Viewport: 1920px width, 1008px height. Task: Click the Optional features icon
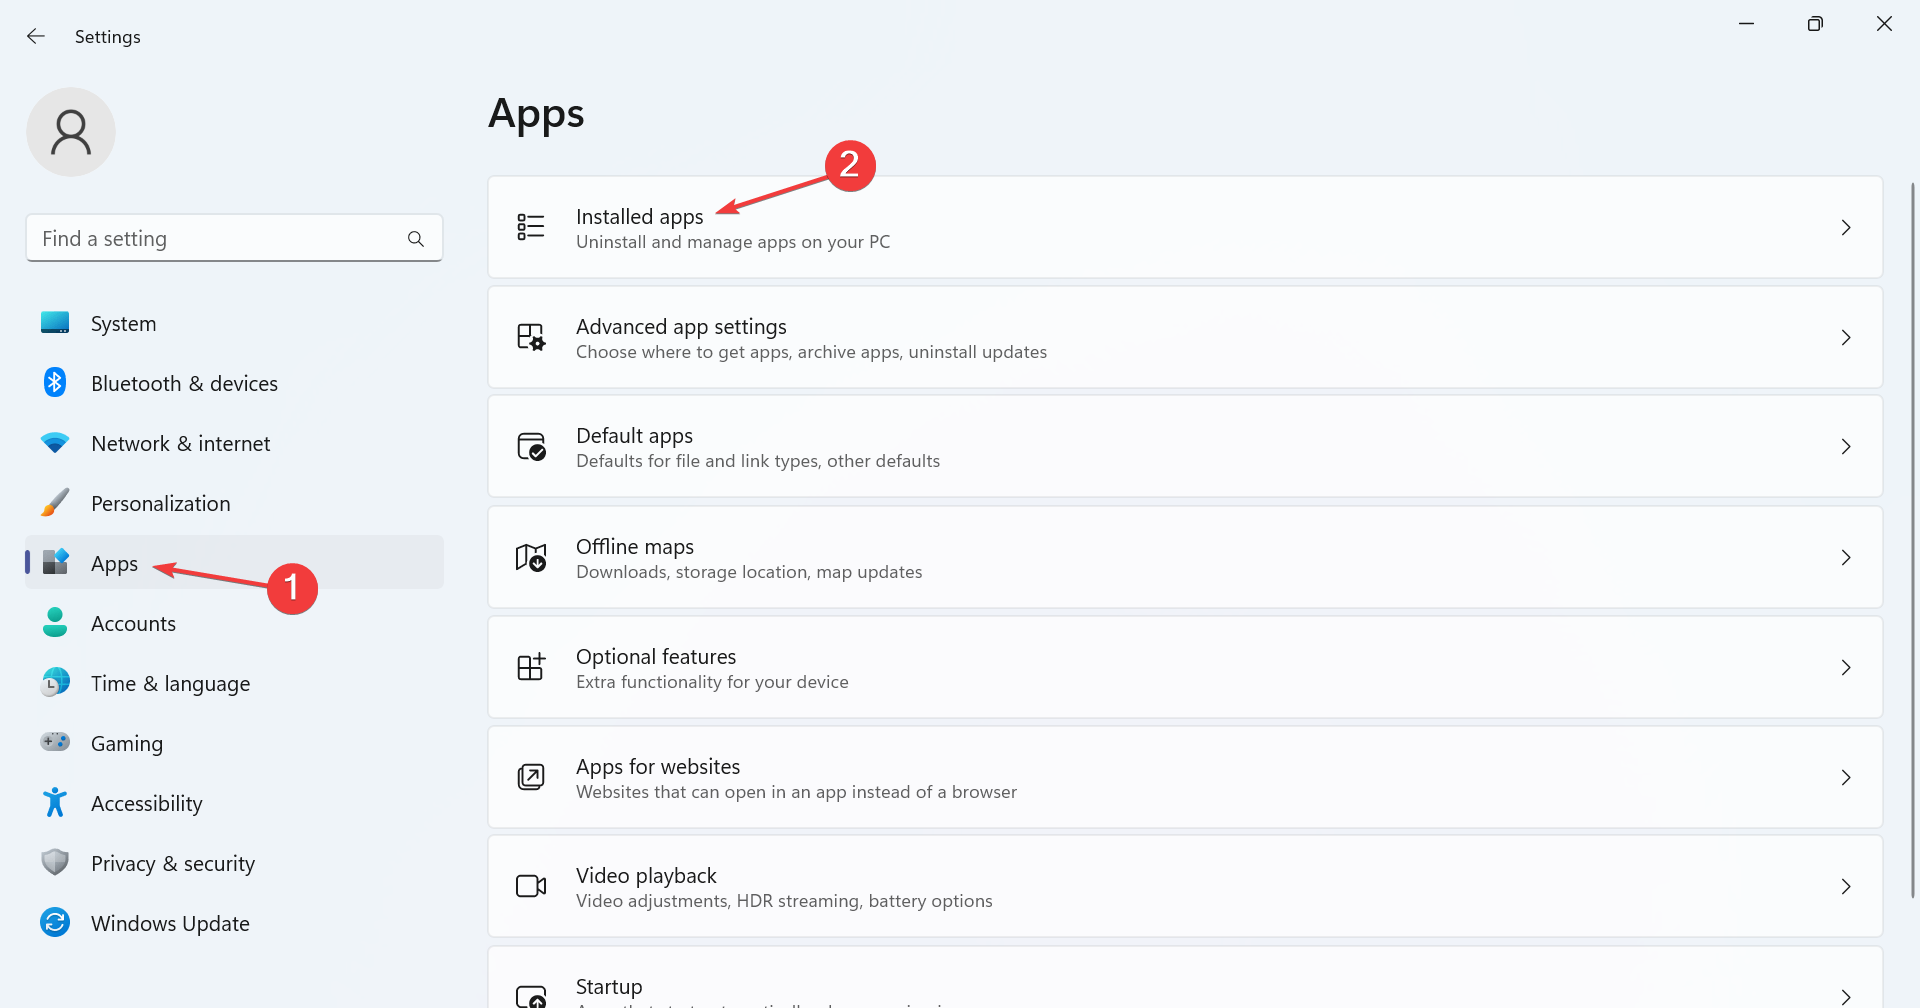coord(531,667)
